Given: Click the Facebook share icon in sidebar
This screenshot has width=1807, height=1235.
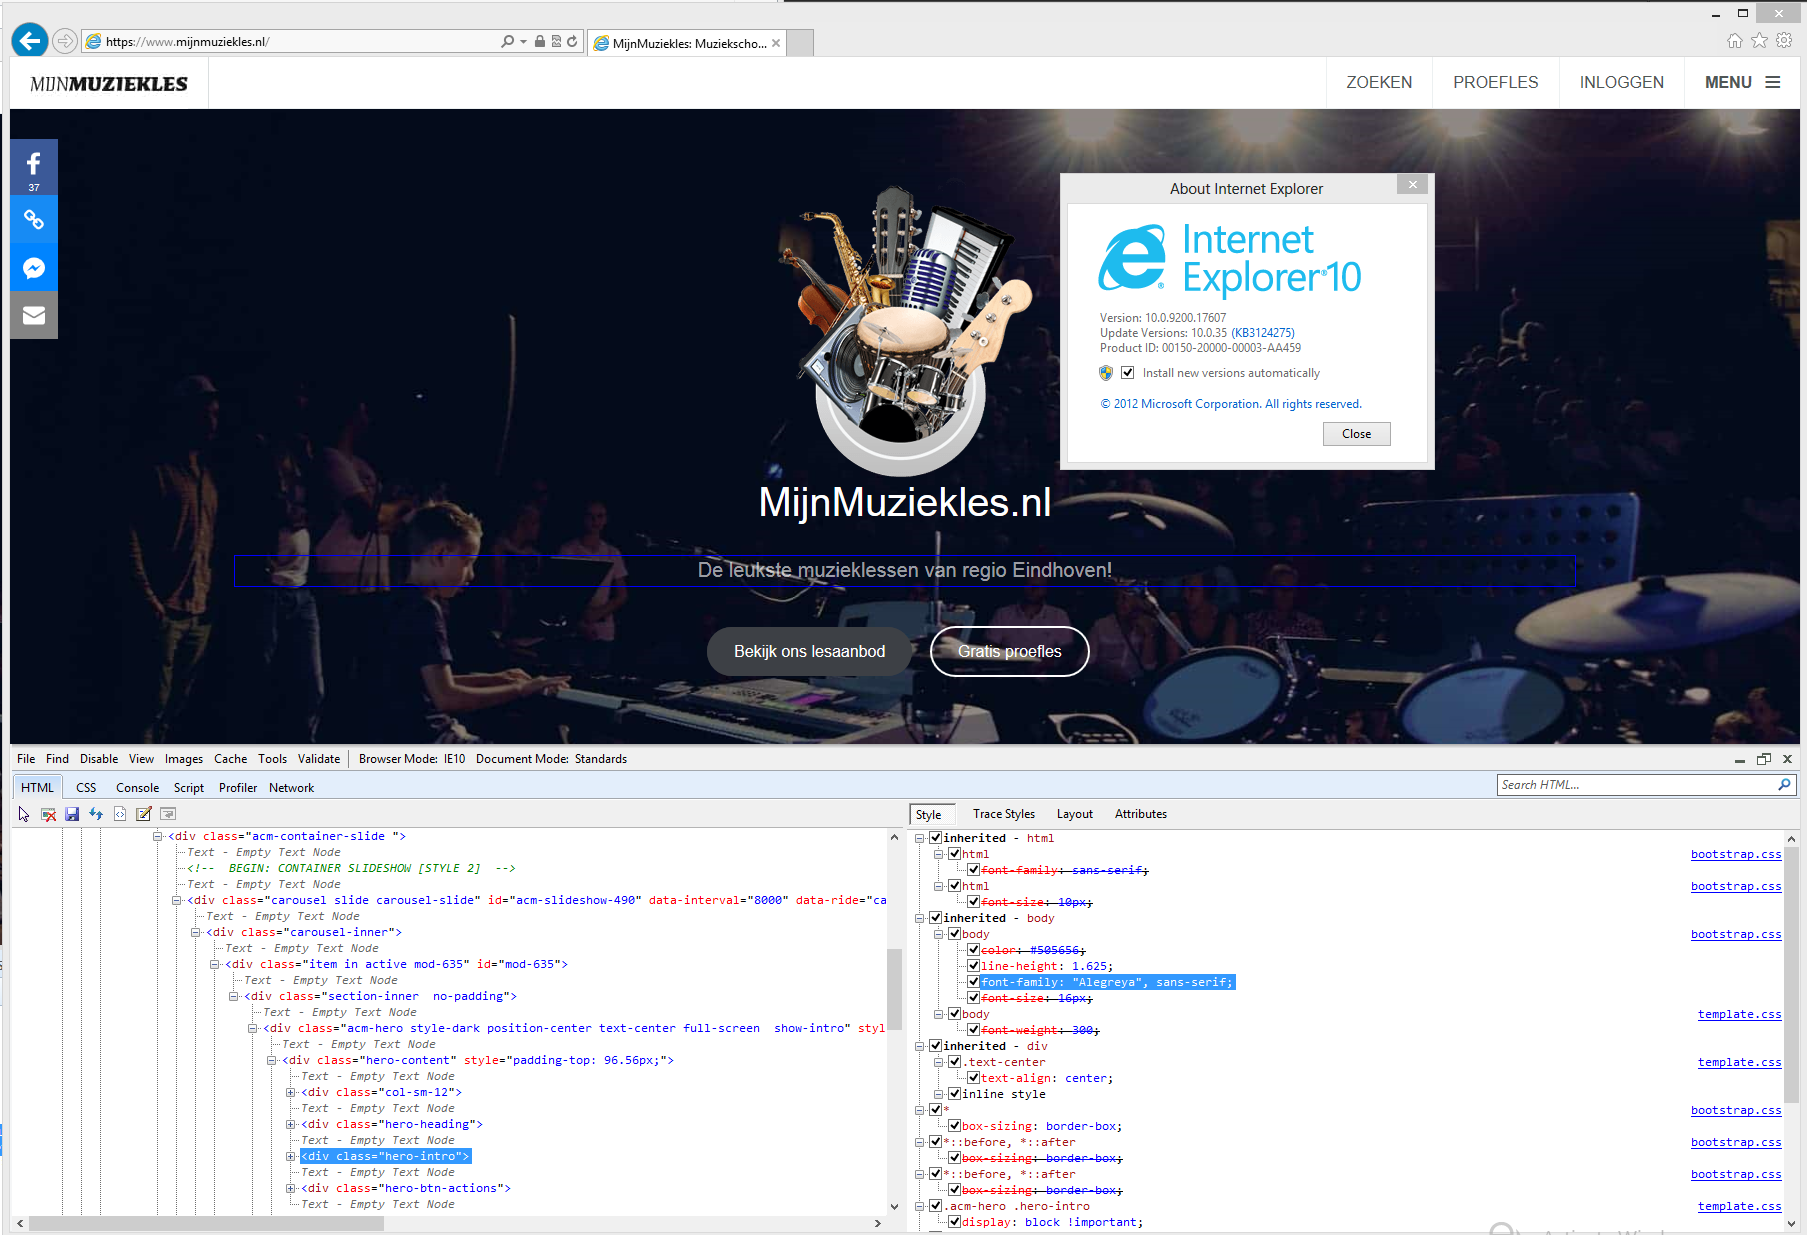Looking at the screenshot, I should pos(34,167).
